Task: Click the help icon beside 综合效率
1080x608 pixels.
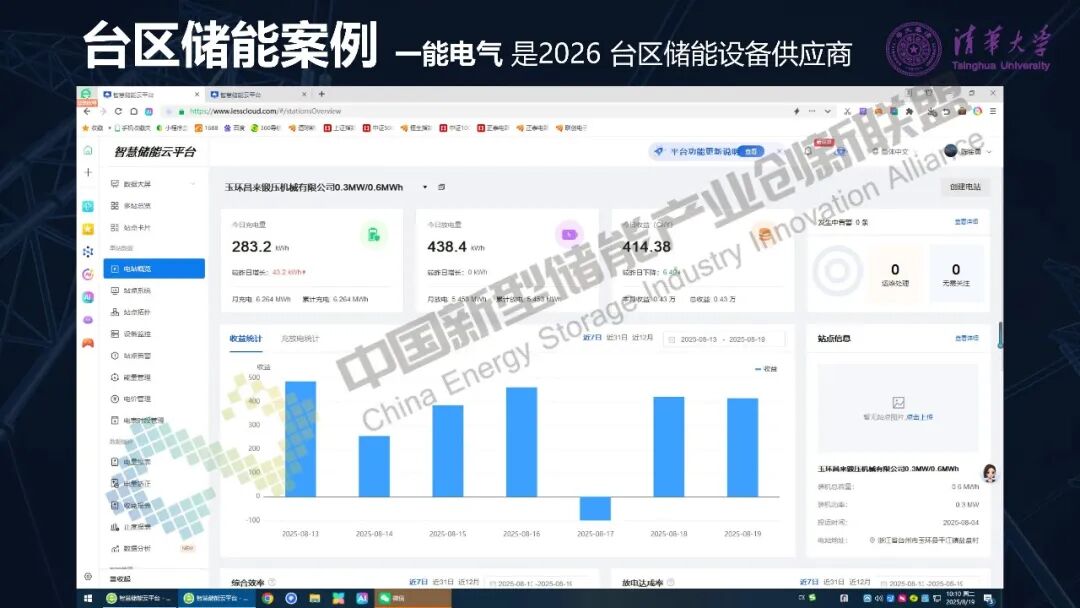Action: pos(271,583)
